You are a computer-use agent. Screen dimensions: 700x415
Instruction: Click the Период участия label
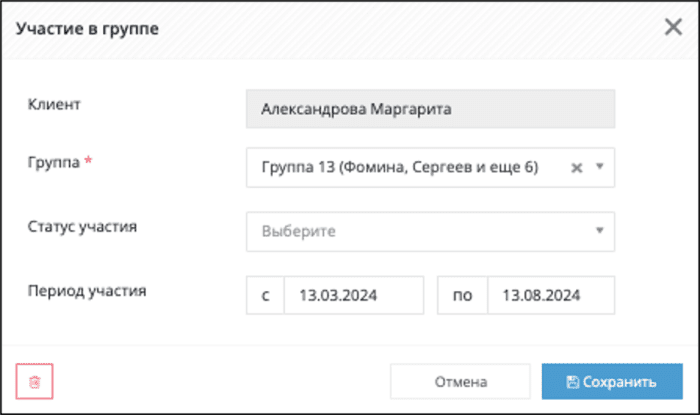click(x=87, y=290)
